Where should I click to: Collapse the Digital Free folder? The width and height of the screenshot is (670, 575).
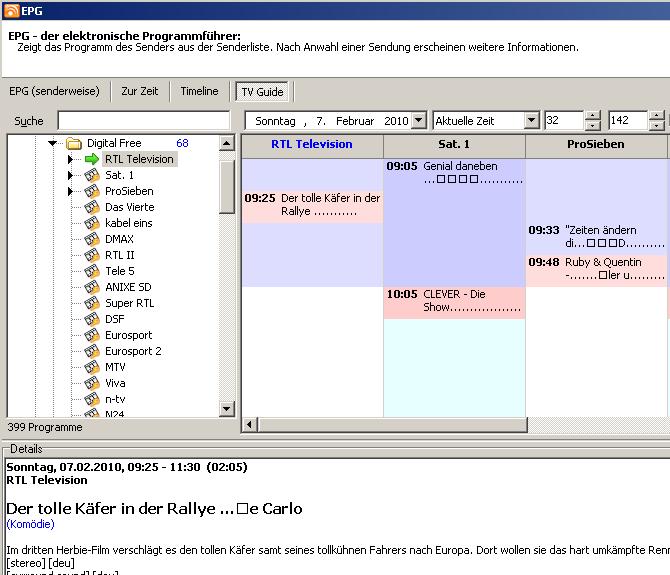(x=52, y=144)
